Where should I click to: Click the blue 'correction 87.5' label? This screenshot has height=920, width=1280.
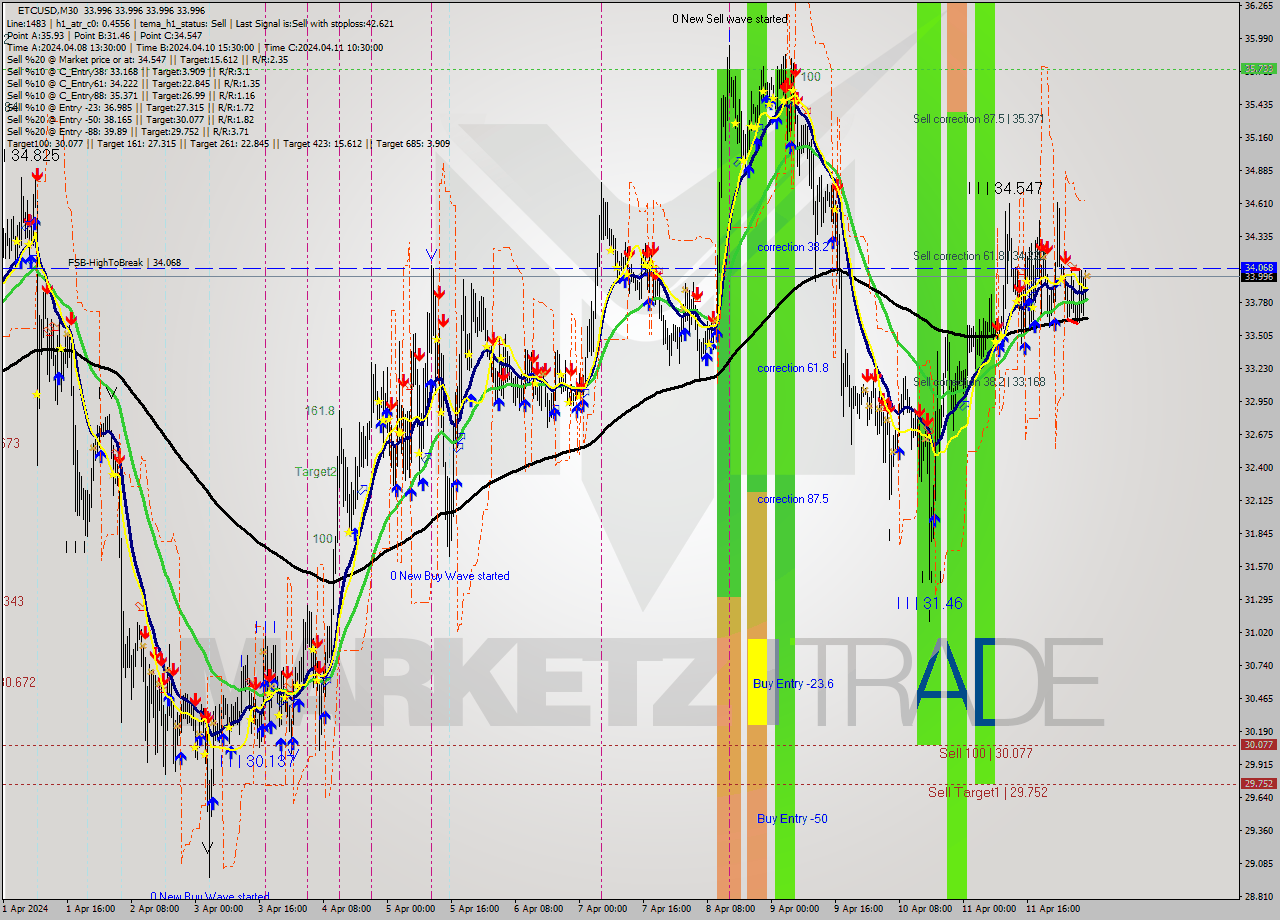click(x=793, y=499)
